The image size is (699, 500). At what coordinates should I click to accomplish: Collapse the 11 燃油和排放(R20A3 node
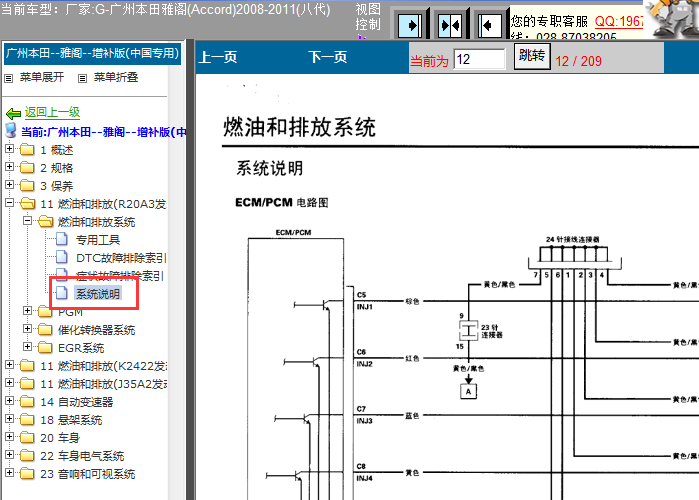tap(9, 203)
